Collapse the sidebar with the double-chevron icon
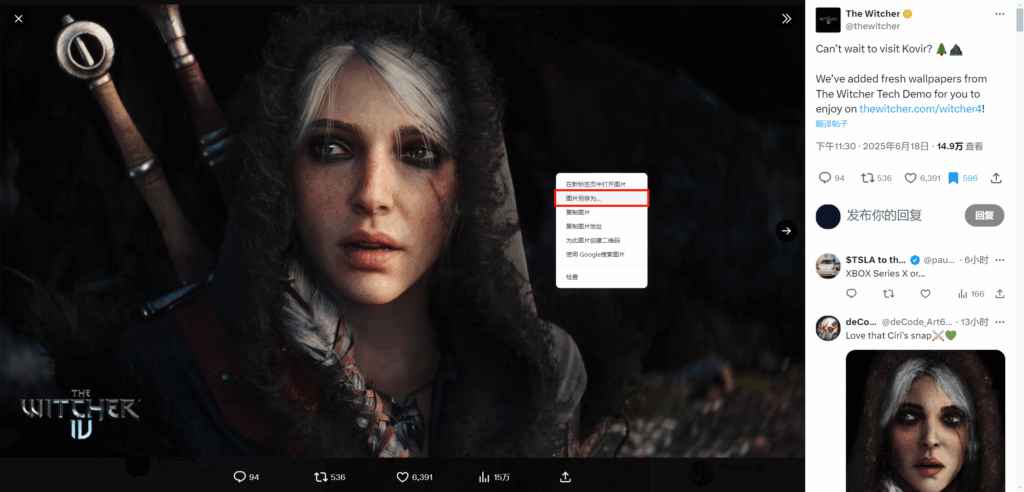Viewport: 1024px width, 492px height. (x=786, y=19)
